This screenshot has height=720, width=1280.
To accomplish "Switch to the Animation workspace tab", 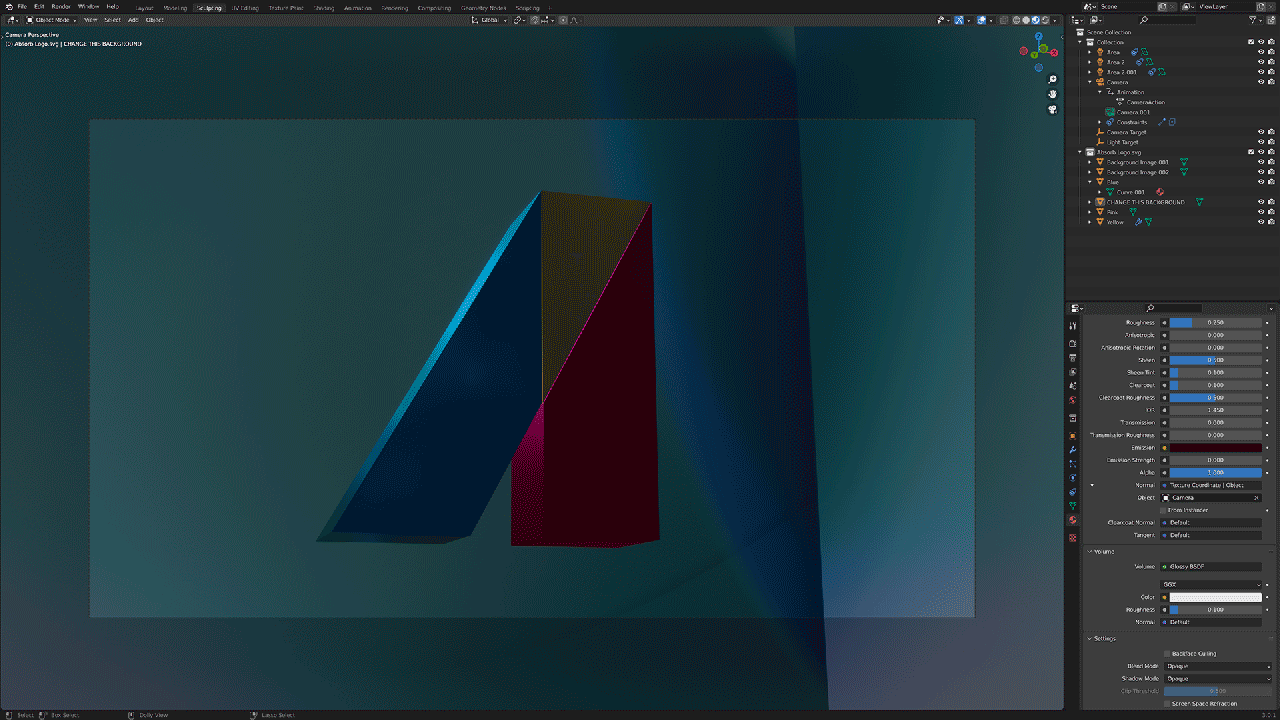I will [x=357, y=7].
